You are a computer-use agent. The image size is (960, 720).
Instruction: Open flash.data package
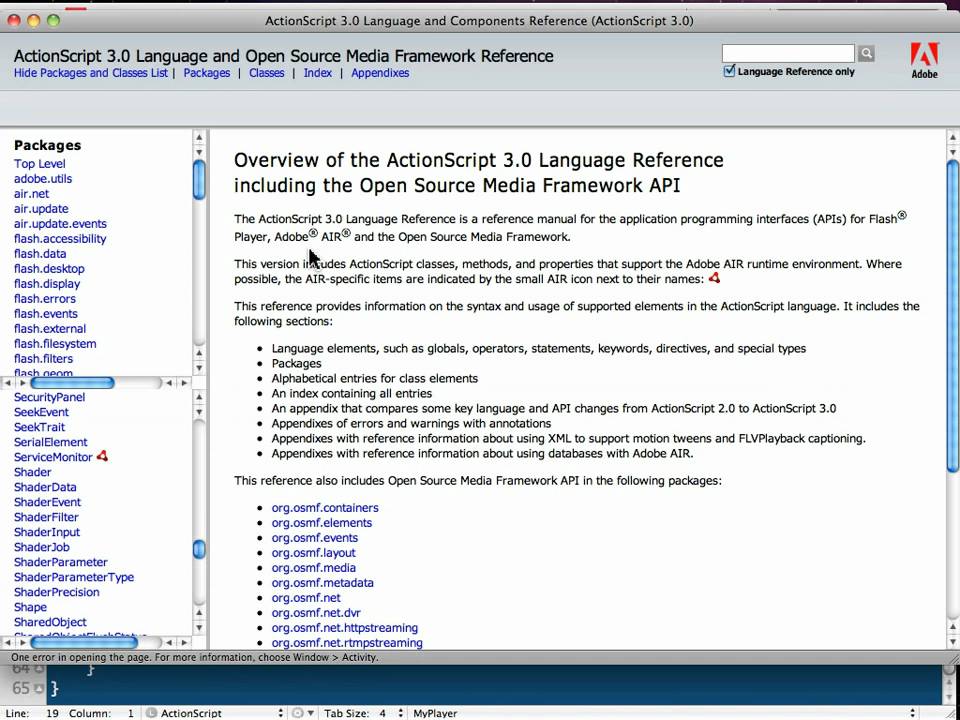click(40, 253)
